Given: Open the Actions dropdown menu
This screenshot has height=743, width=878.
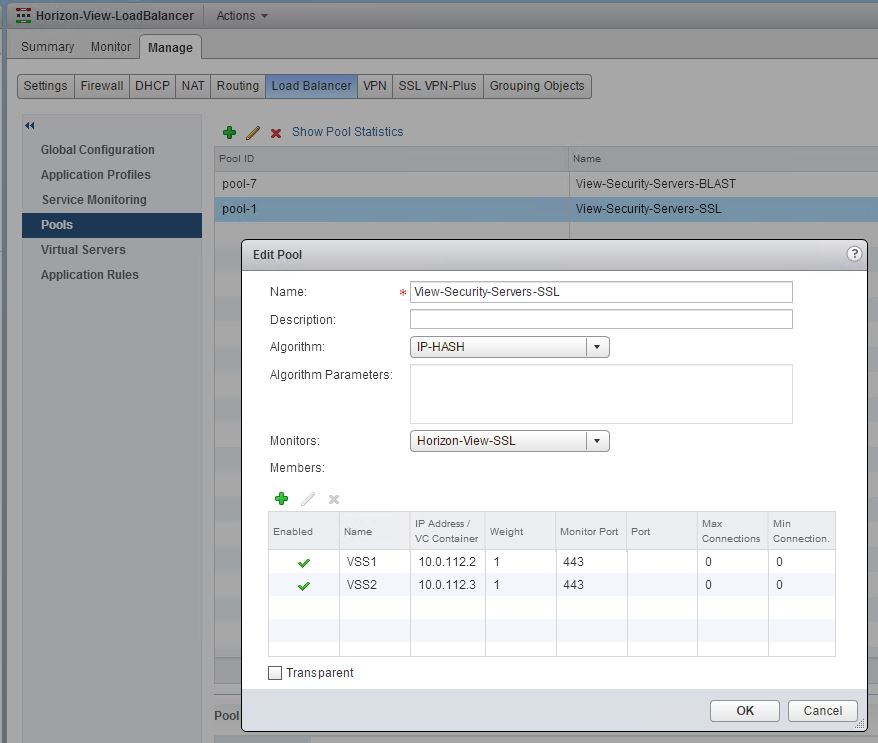Looking at the screenshot, I should [x=242, y=16].
